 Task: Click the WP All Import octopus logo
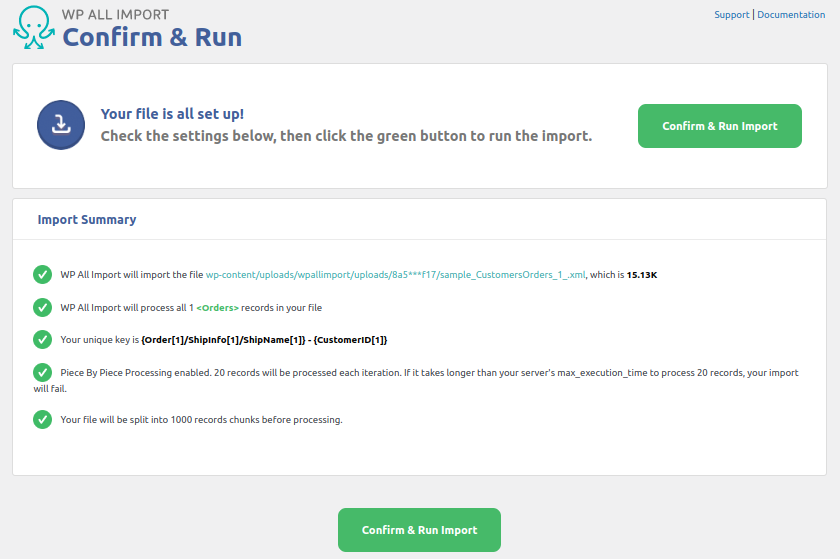[34, 27]
